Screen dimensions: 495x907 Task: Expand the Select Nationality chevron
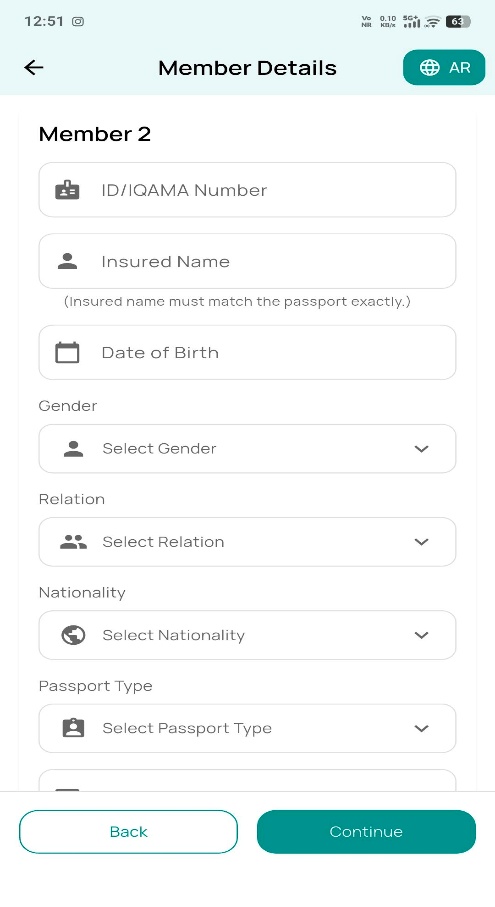point(422,635)
